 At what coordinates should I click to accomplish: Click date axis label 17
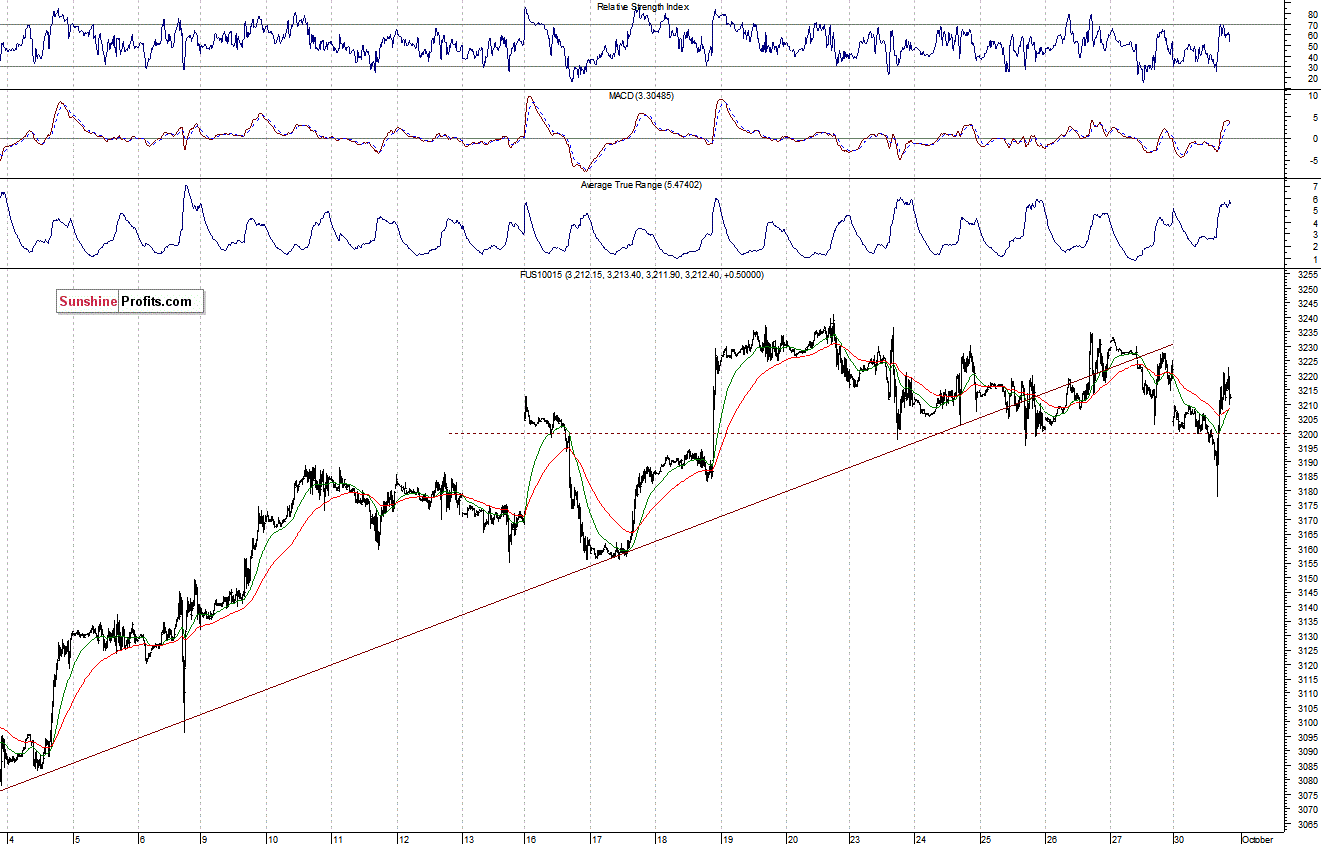click(x=597, y=839)
